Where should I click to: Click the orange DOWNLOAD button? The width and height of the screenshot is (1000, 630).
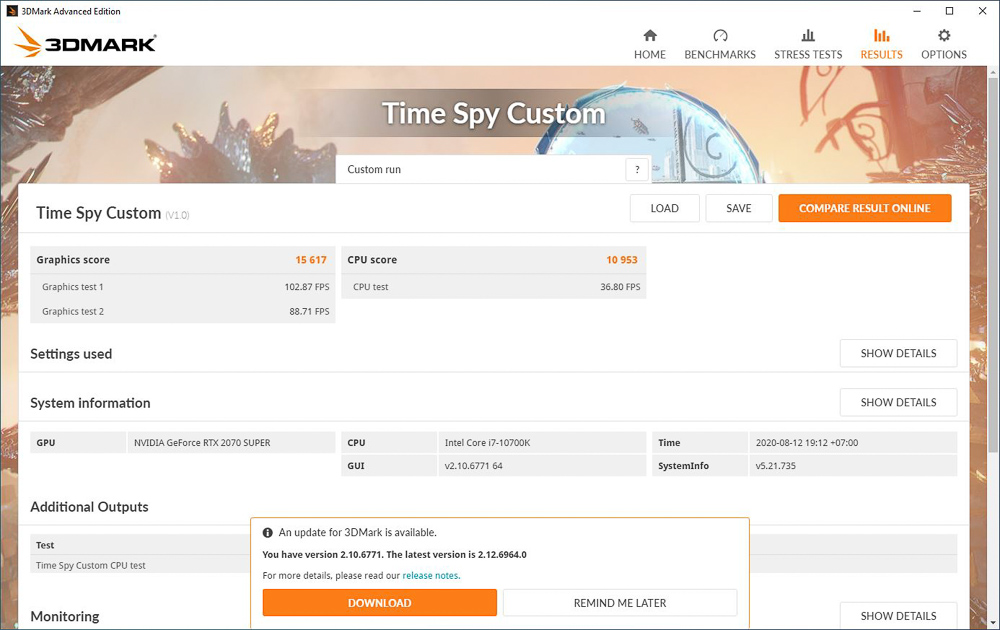tap(379, 603)
